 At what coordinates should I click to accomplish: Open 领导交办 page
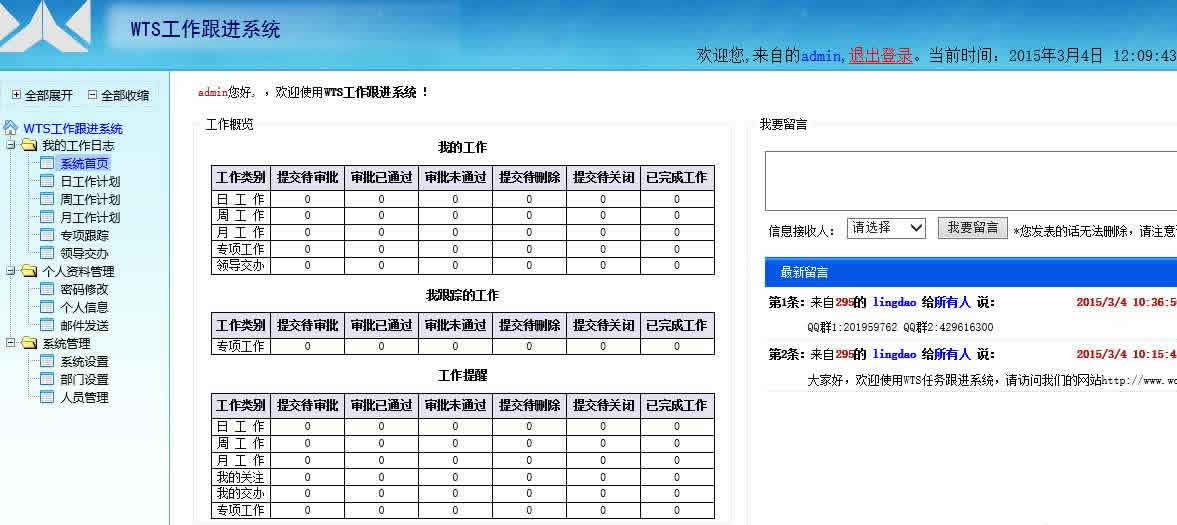(85, 253)
